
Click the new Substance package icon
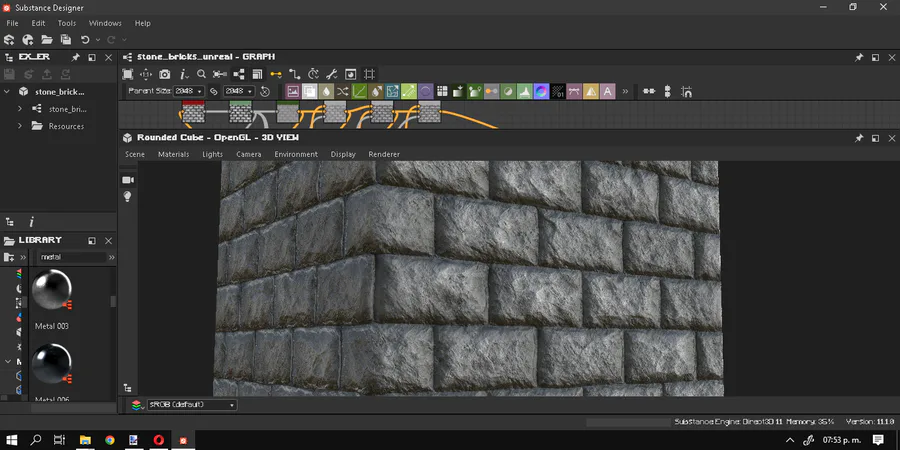(9, 40)
